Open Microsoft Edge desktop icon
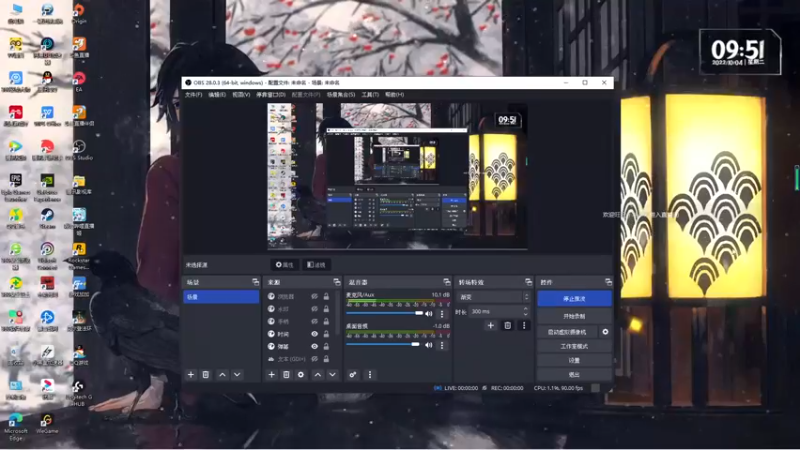The height and width of the screenshot is (450, 800). click(x=16, y=427)
